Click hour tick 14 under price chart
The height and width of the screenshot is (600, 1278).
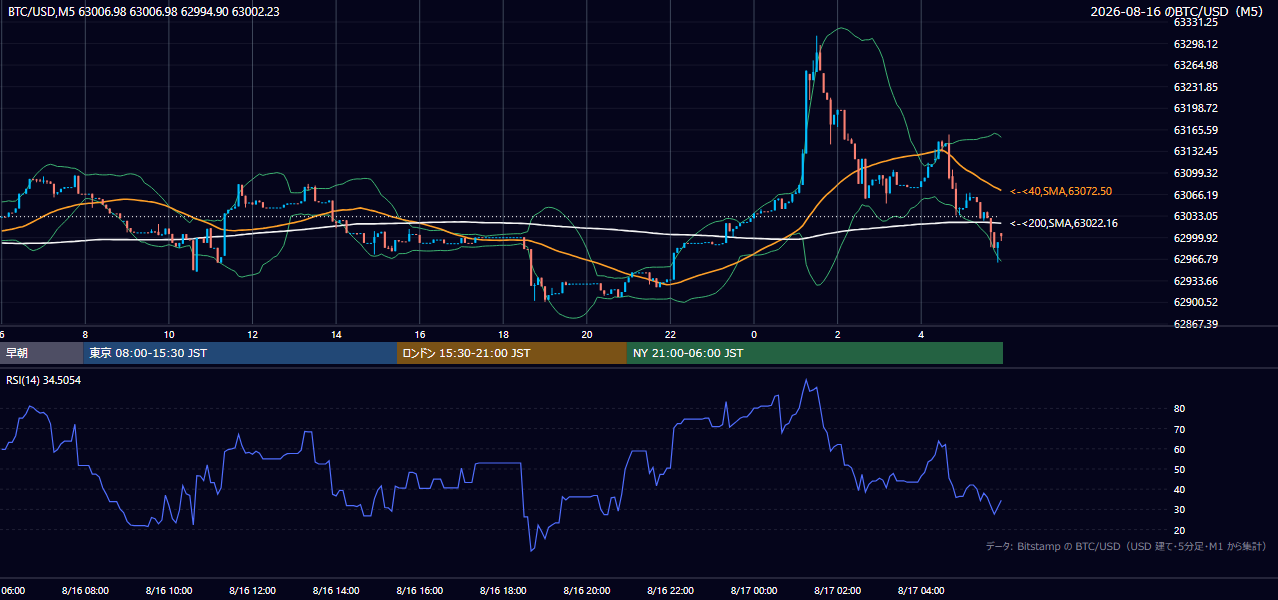(x=336, y=334)
